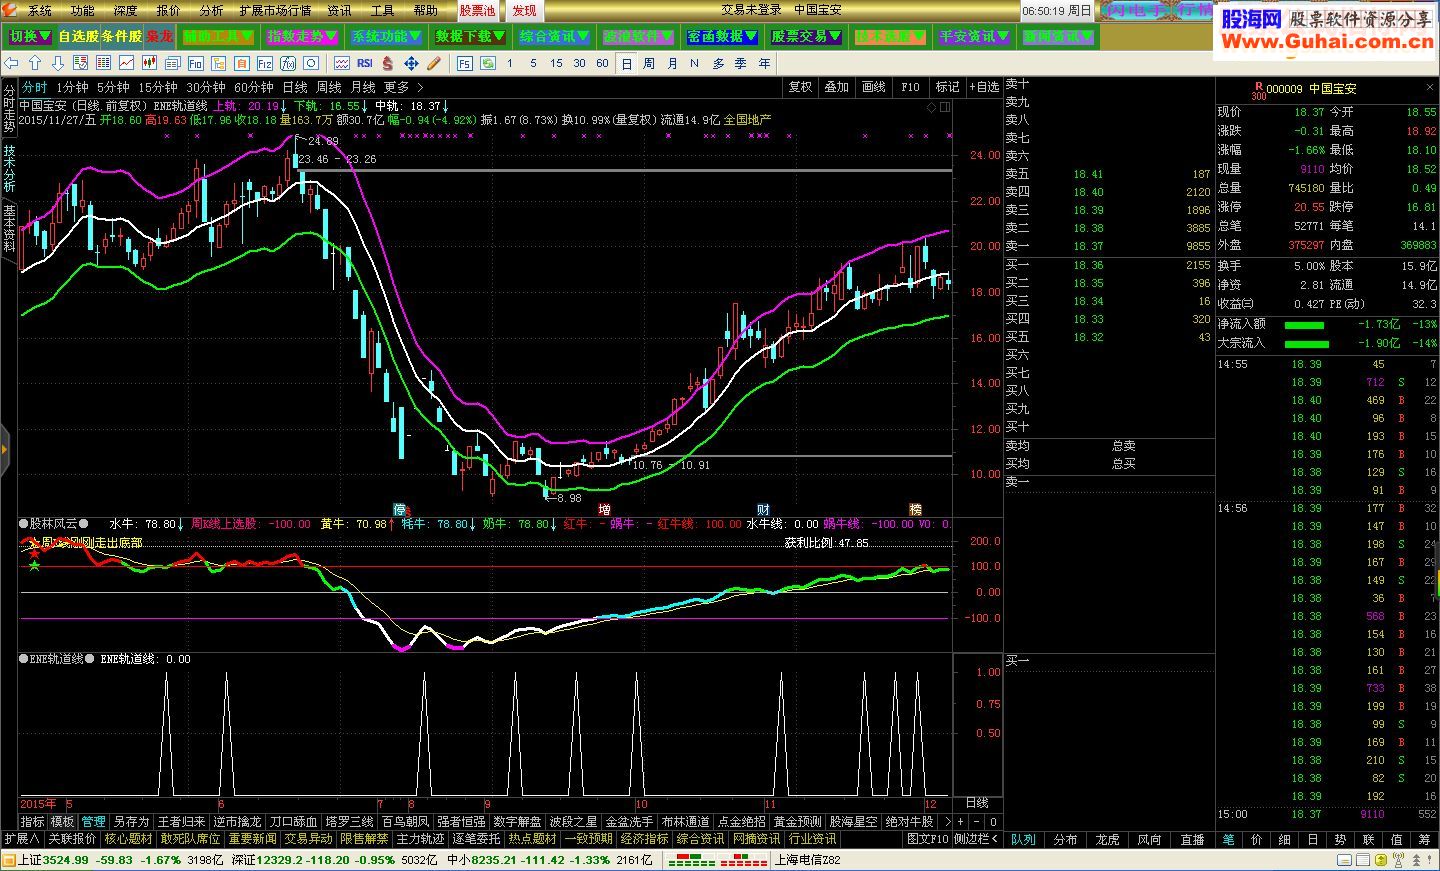Open the 扩展市场行情 menu
1440x871 pixels.
pos(275,10)
